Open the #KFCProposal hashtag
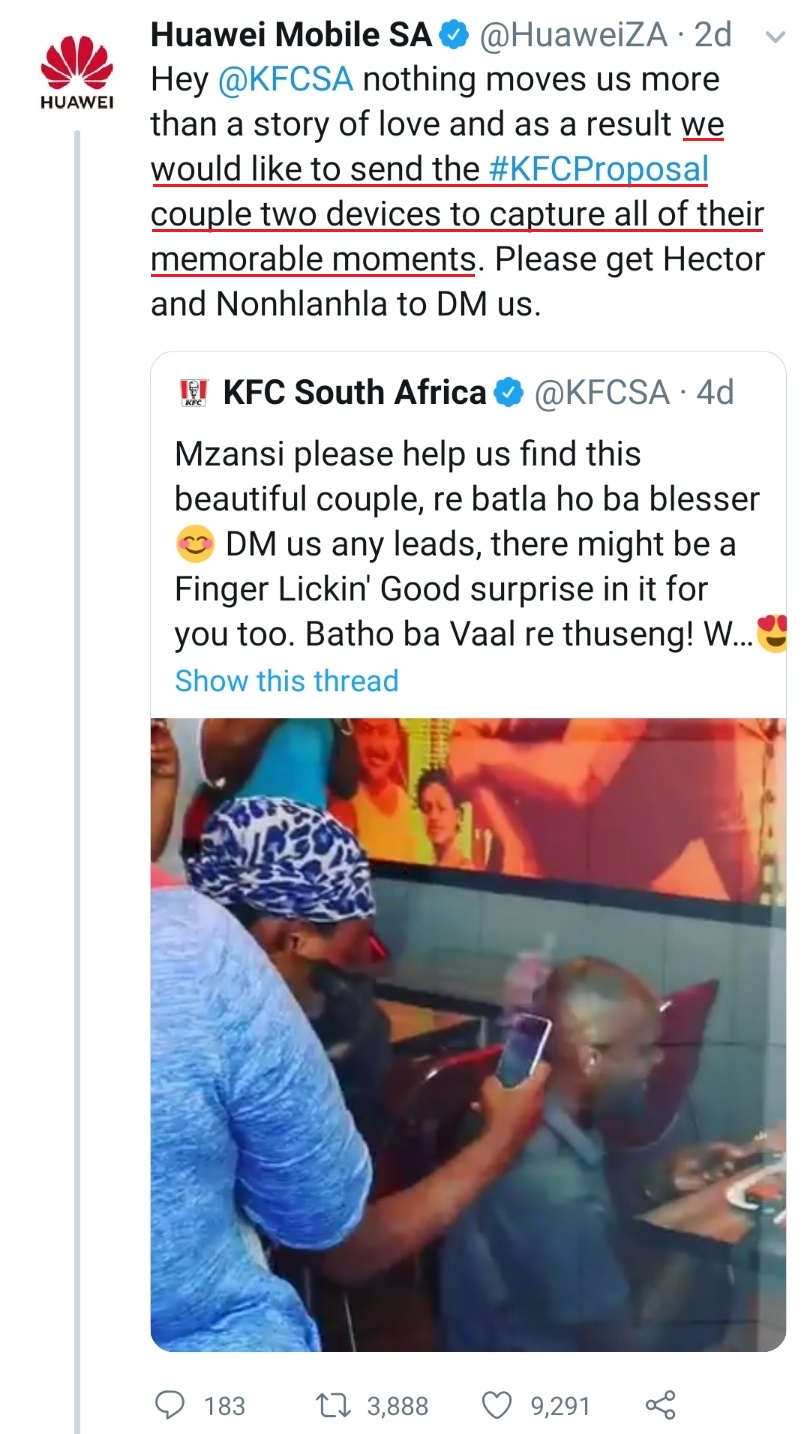This screenshot has width=810, height=1434. [x=598, y=169]
